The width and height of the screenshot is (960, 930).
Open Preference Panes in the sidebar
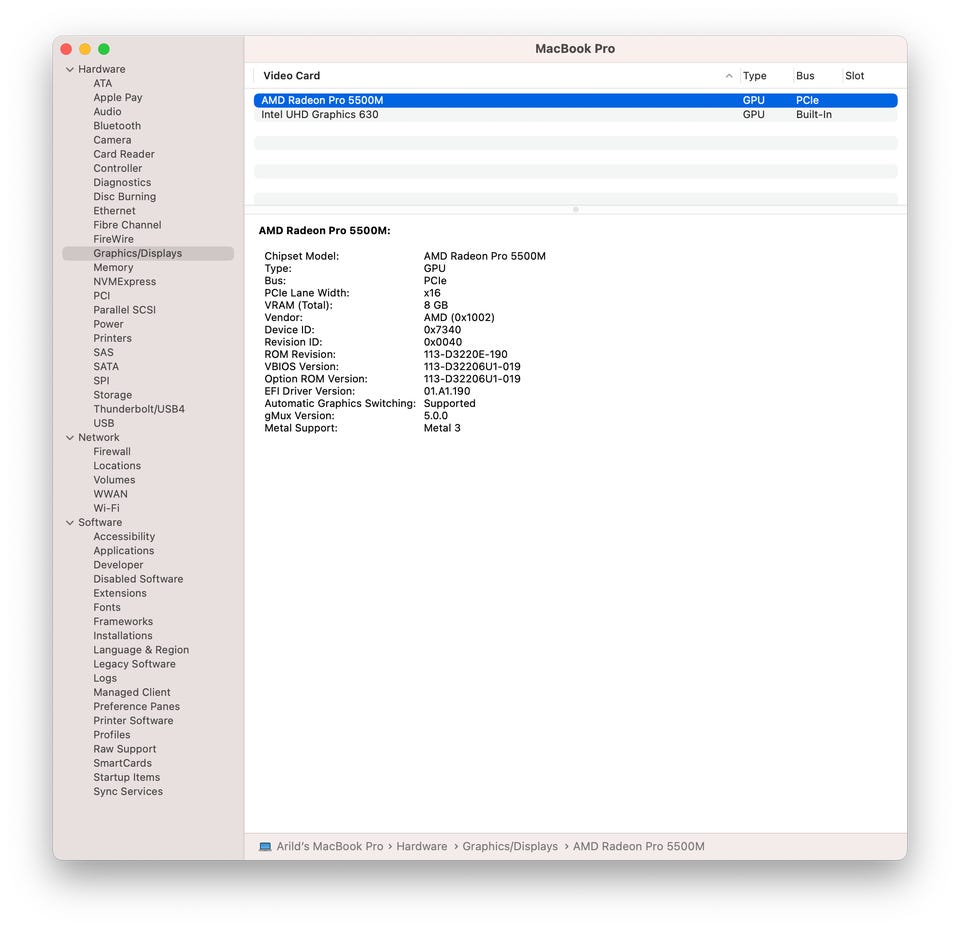pyautogui.click(x=137, y=707)
